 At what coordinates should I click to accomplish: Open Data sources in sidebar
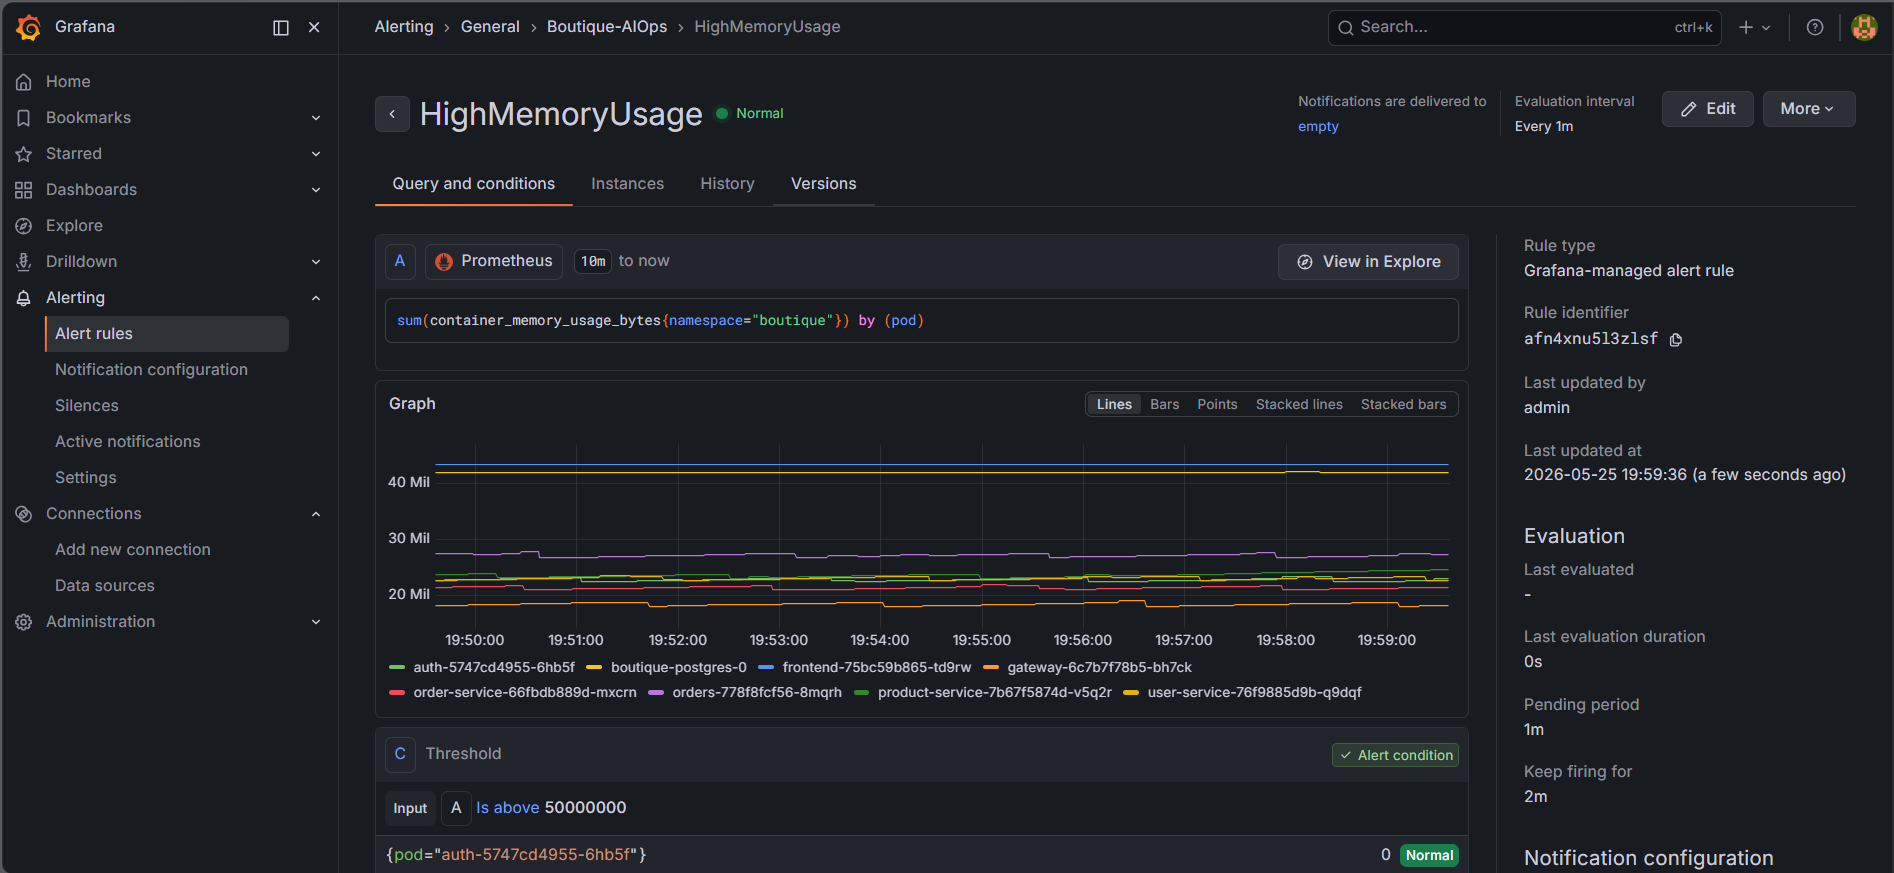pos(105,586)
